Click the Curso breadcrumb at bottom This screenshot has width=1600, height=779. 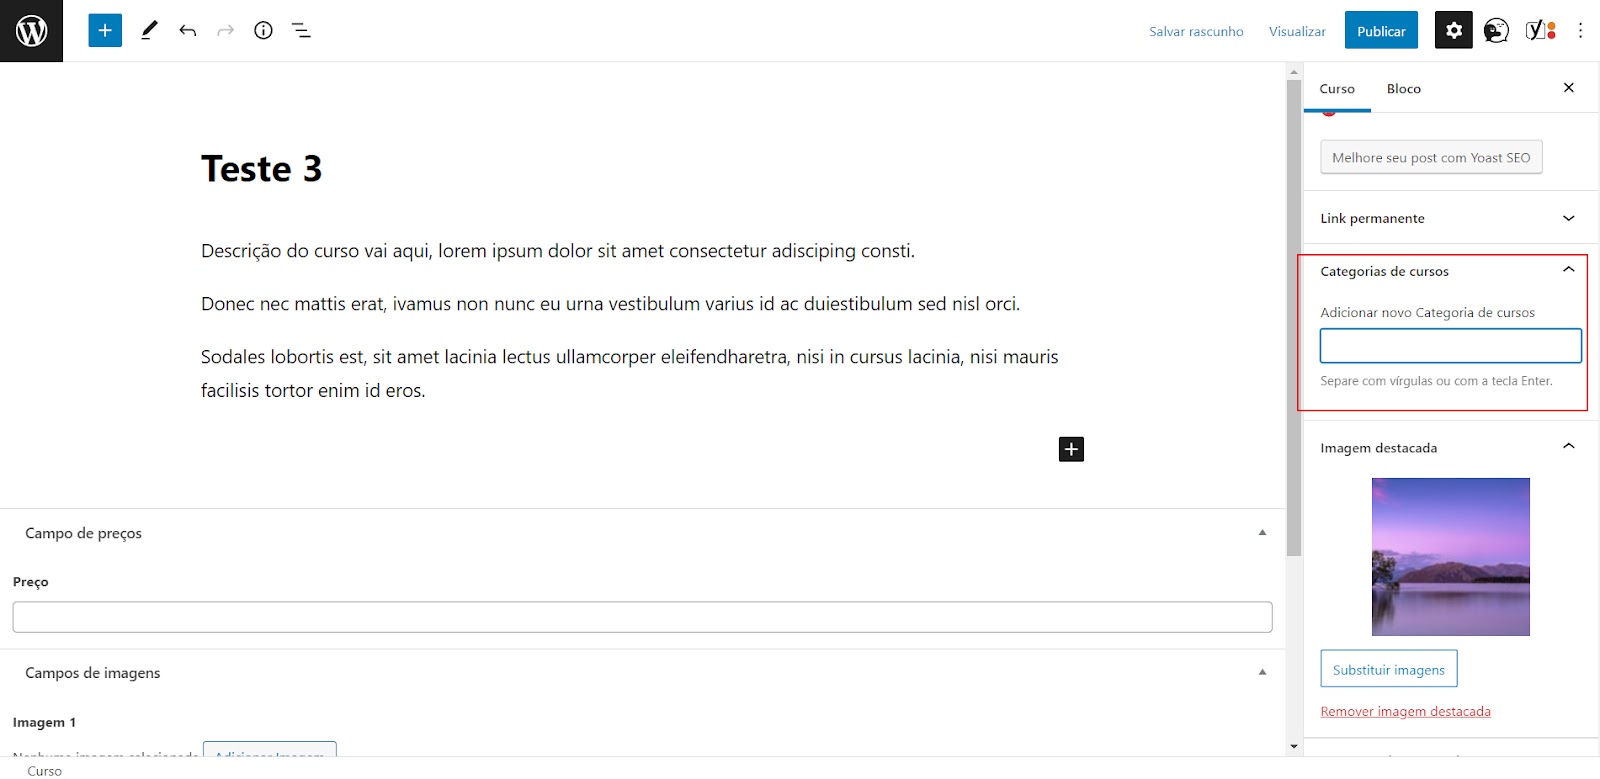click(44, 770)
